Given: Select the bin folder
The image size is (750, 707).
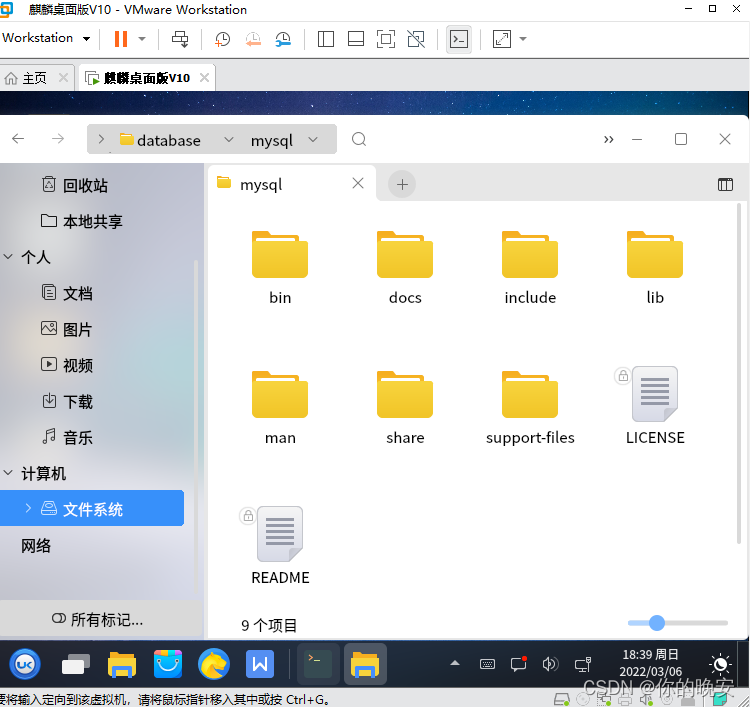Looking at the screenshot, I should coord(280,268).
